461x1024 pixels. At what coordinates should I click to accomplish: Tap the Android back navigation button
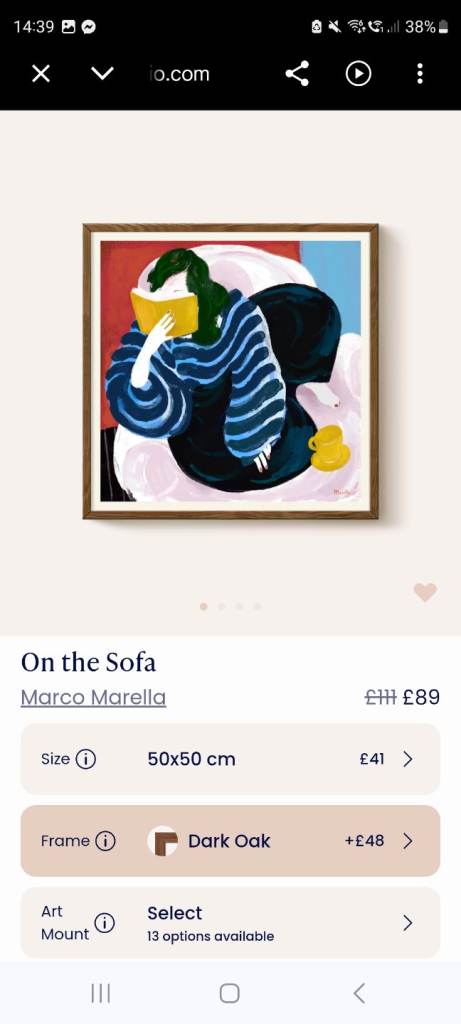pos(358,993)
